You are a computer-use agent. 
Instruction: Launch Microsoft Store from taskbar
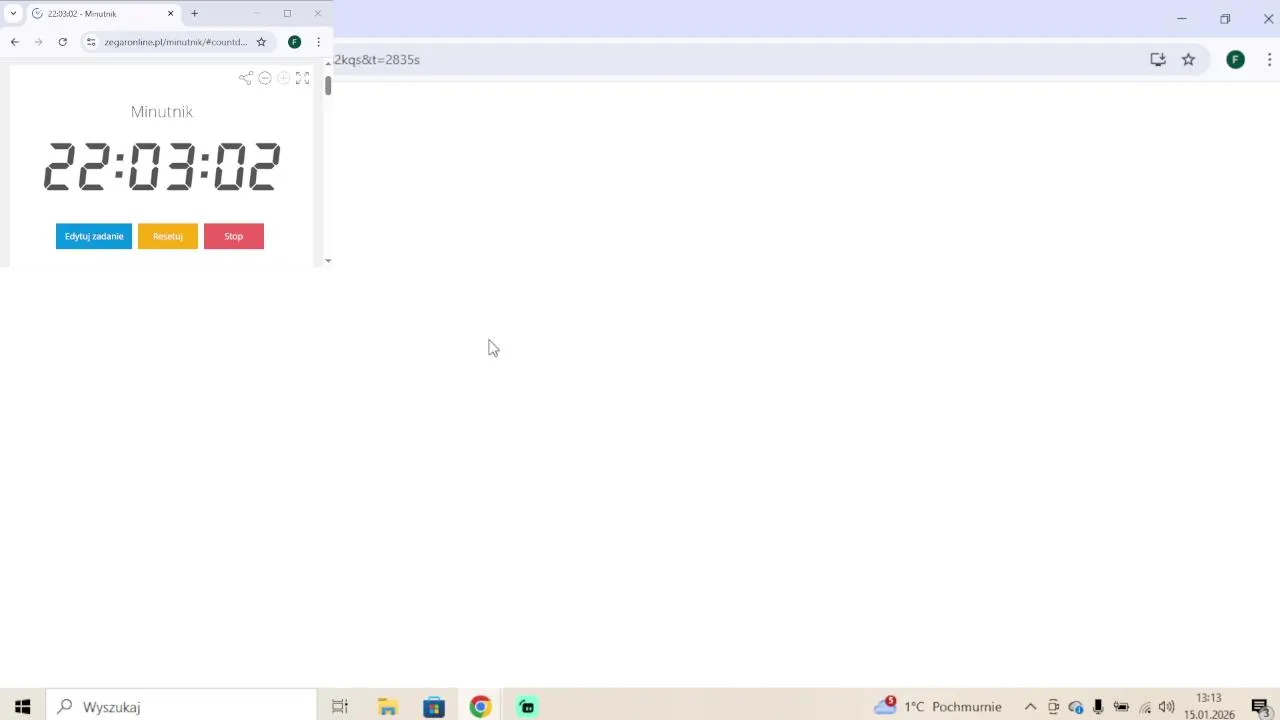tap(434, 707)
